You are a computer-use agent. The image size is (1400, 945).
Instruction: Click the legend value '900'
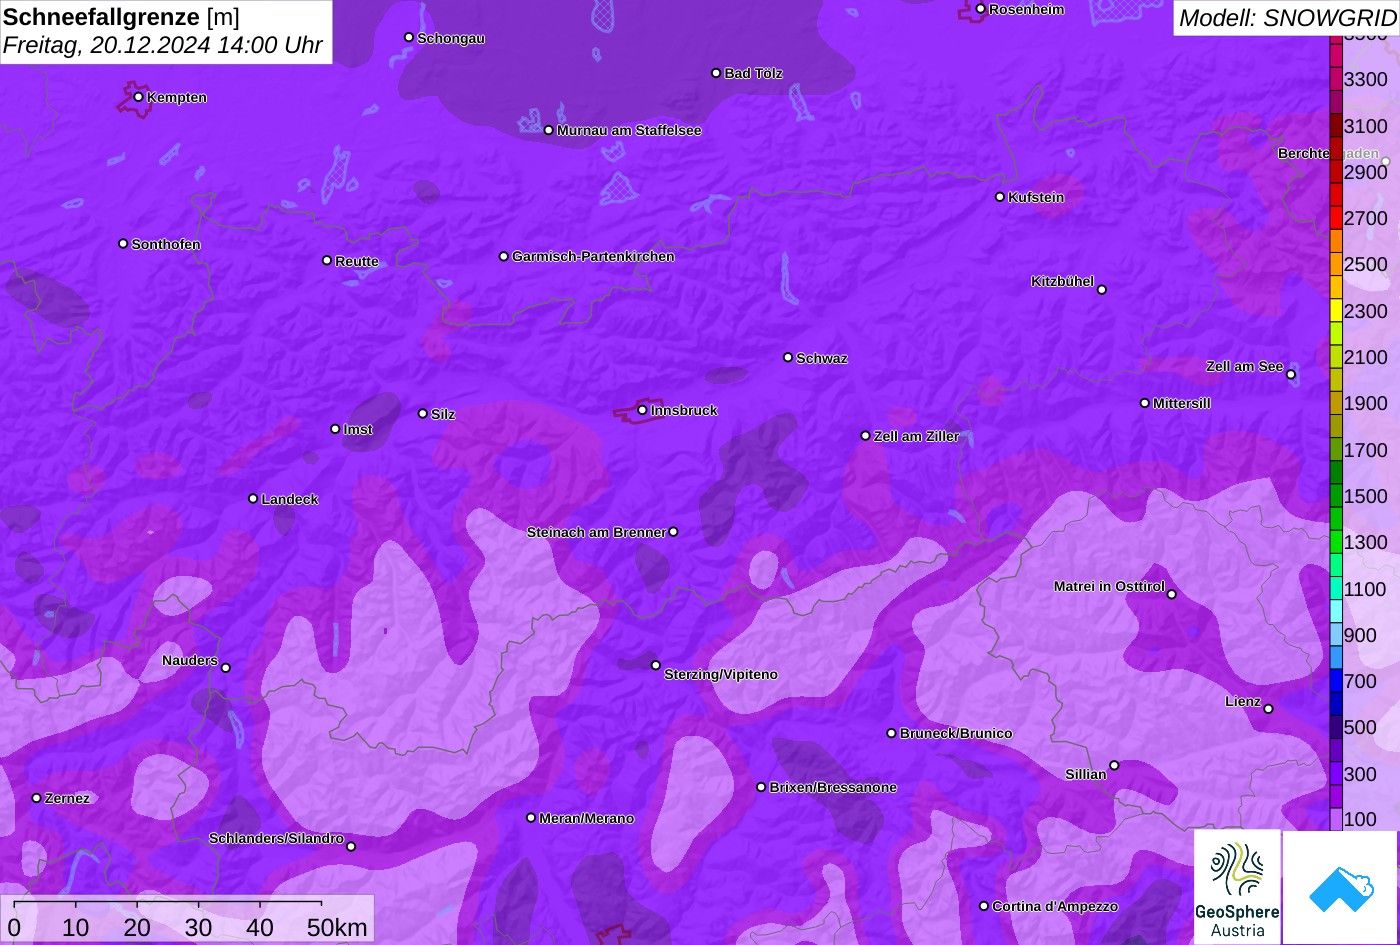pyautogui.click(x=1361, y=635)
